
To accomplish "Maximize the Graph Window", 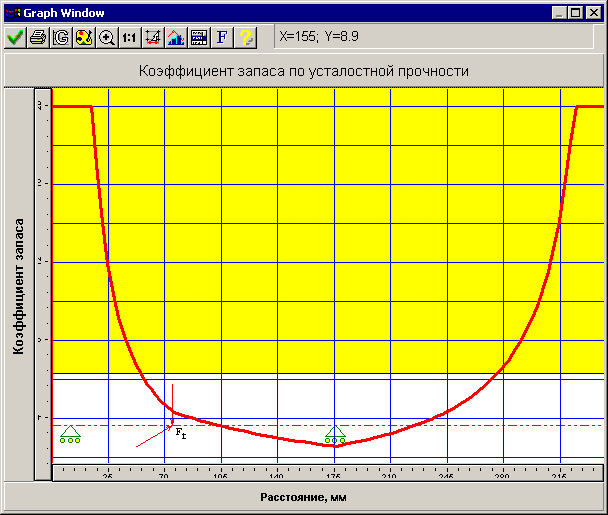I will 575,13.
